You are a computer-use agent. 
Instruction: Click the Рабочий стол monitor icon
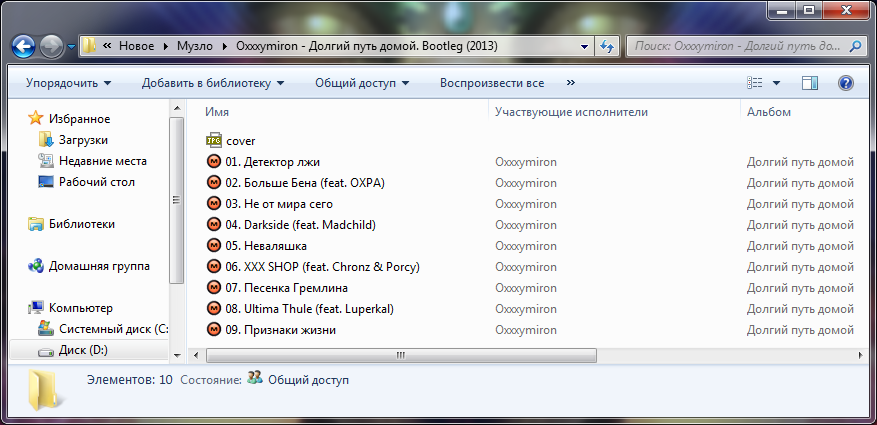tap(46, 182)
